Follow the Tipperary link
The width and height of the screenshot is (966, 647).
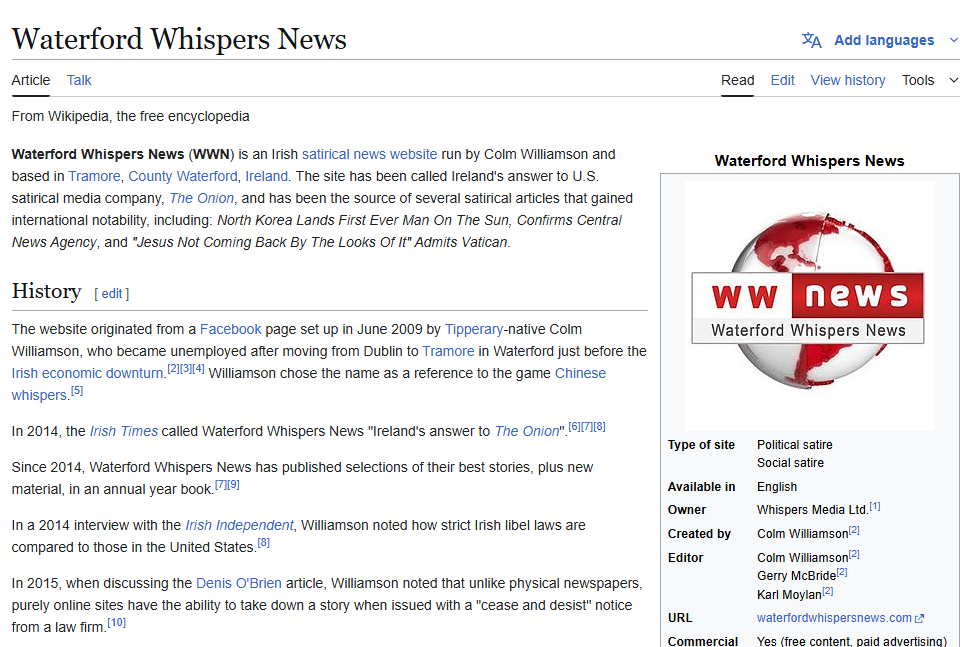pyautogui.click(x=474, y=329)
